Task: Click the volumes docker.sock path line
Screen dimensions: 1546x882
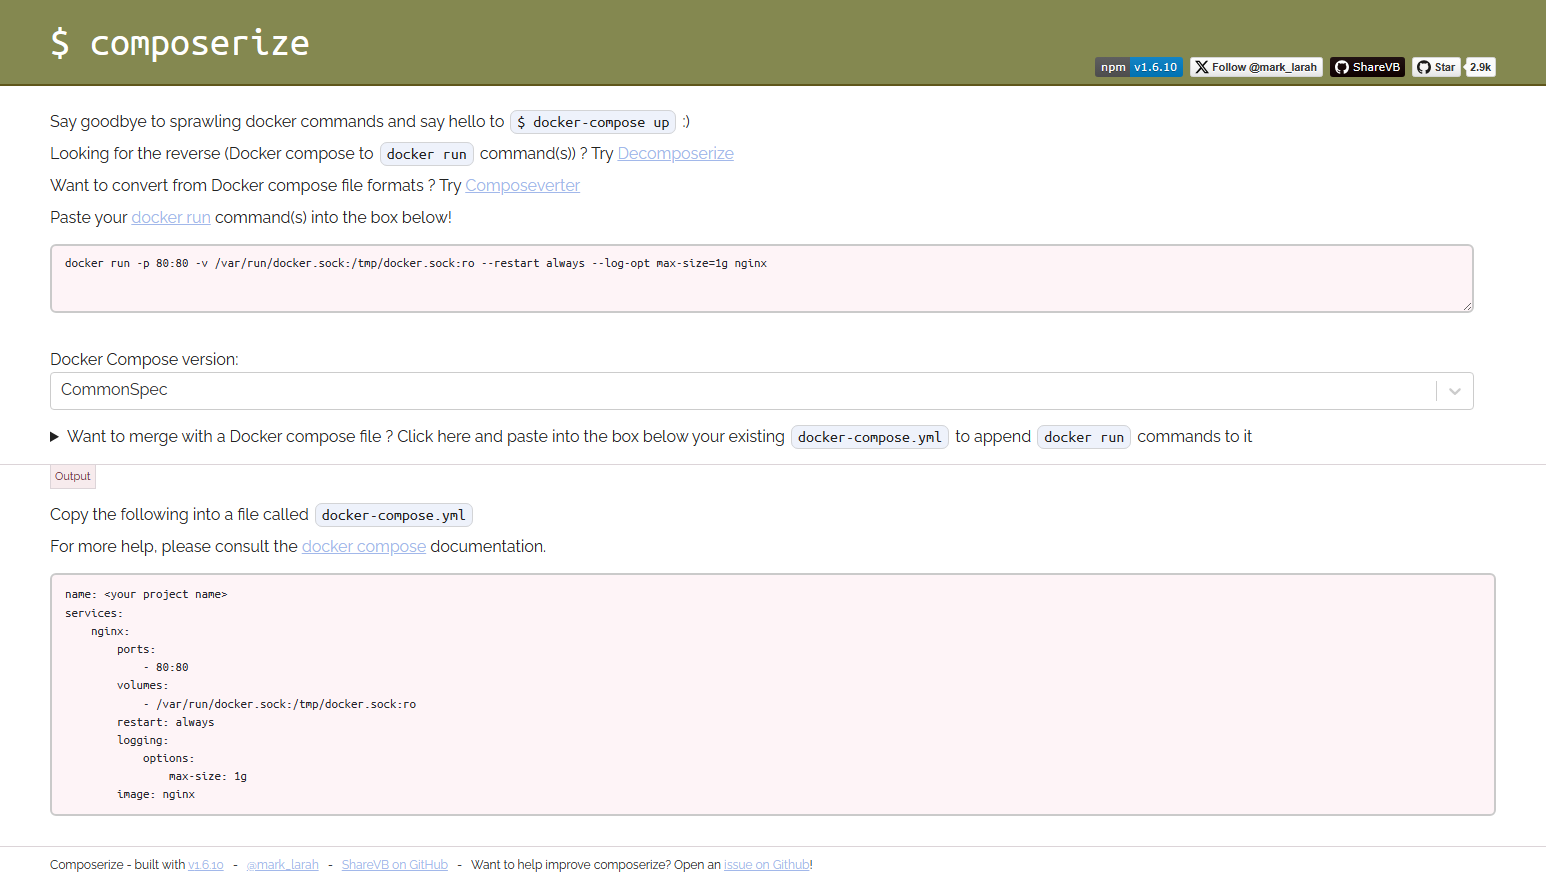Action: coord(280,704)
